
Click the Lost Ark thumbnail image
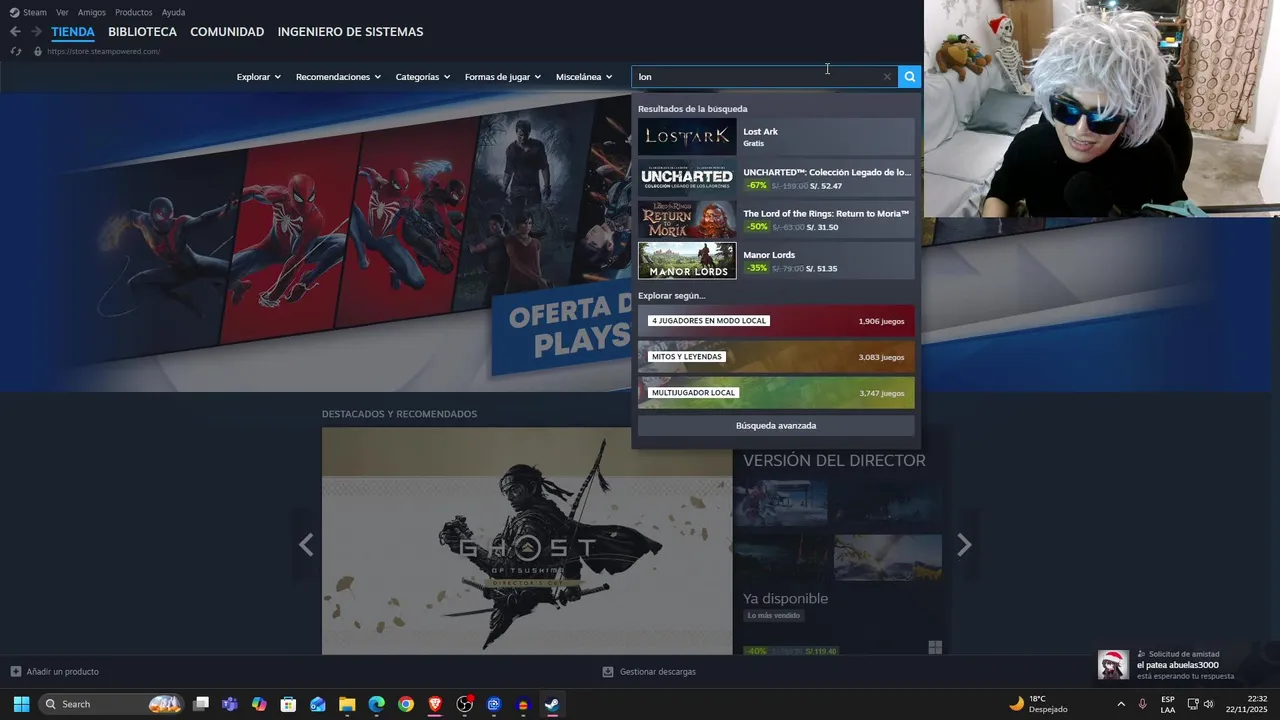pyautogui.click(x=687, y=137)
